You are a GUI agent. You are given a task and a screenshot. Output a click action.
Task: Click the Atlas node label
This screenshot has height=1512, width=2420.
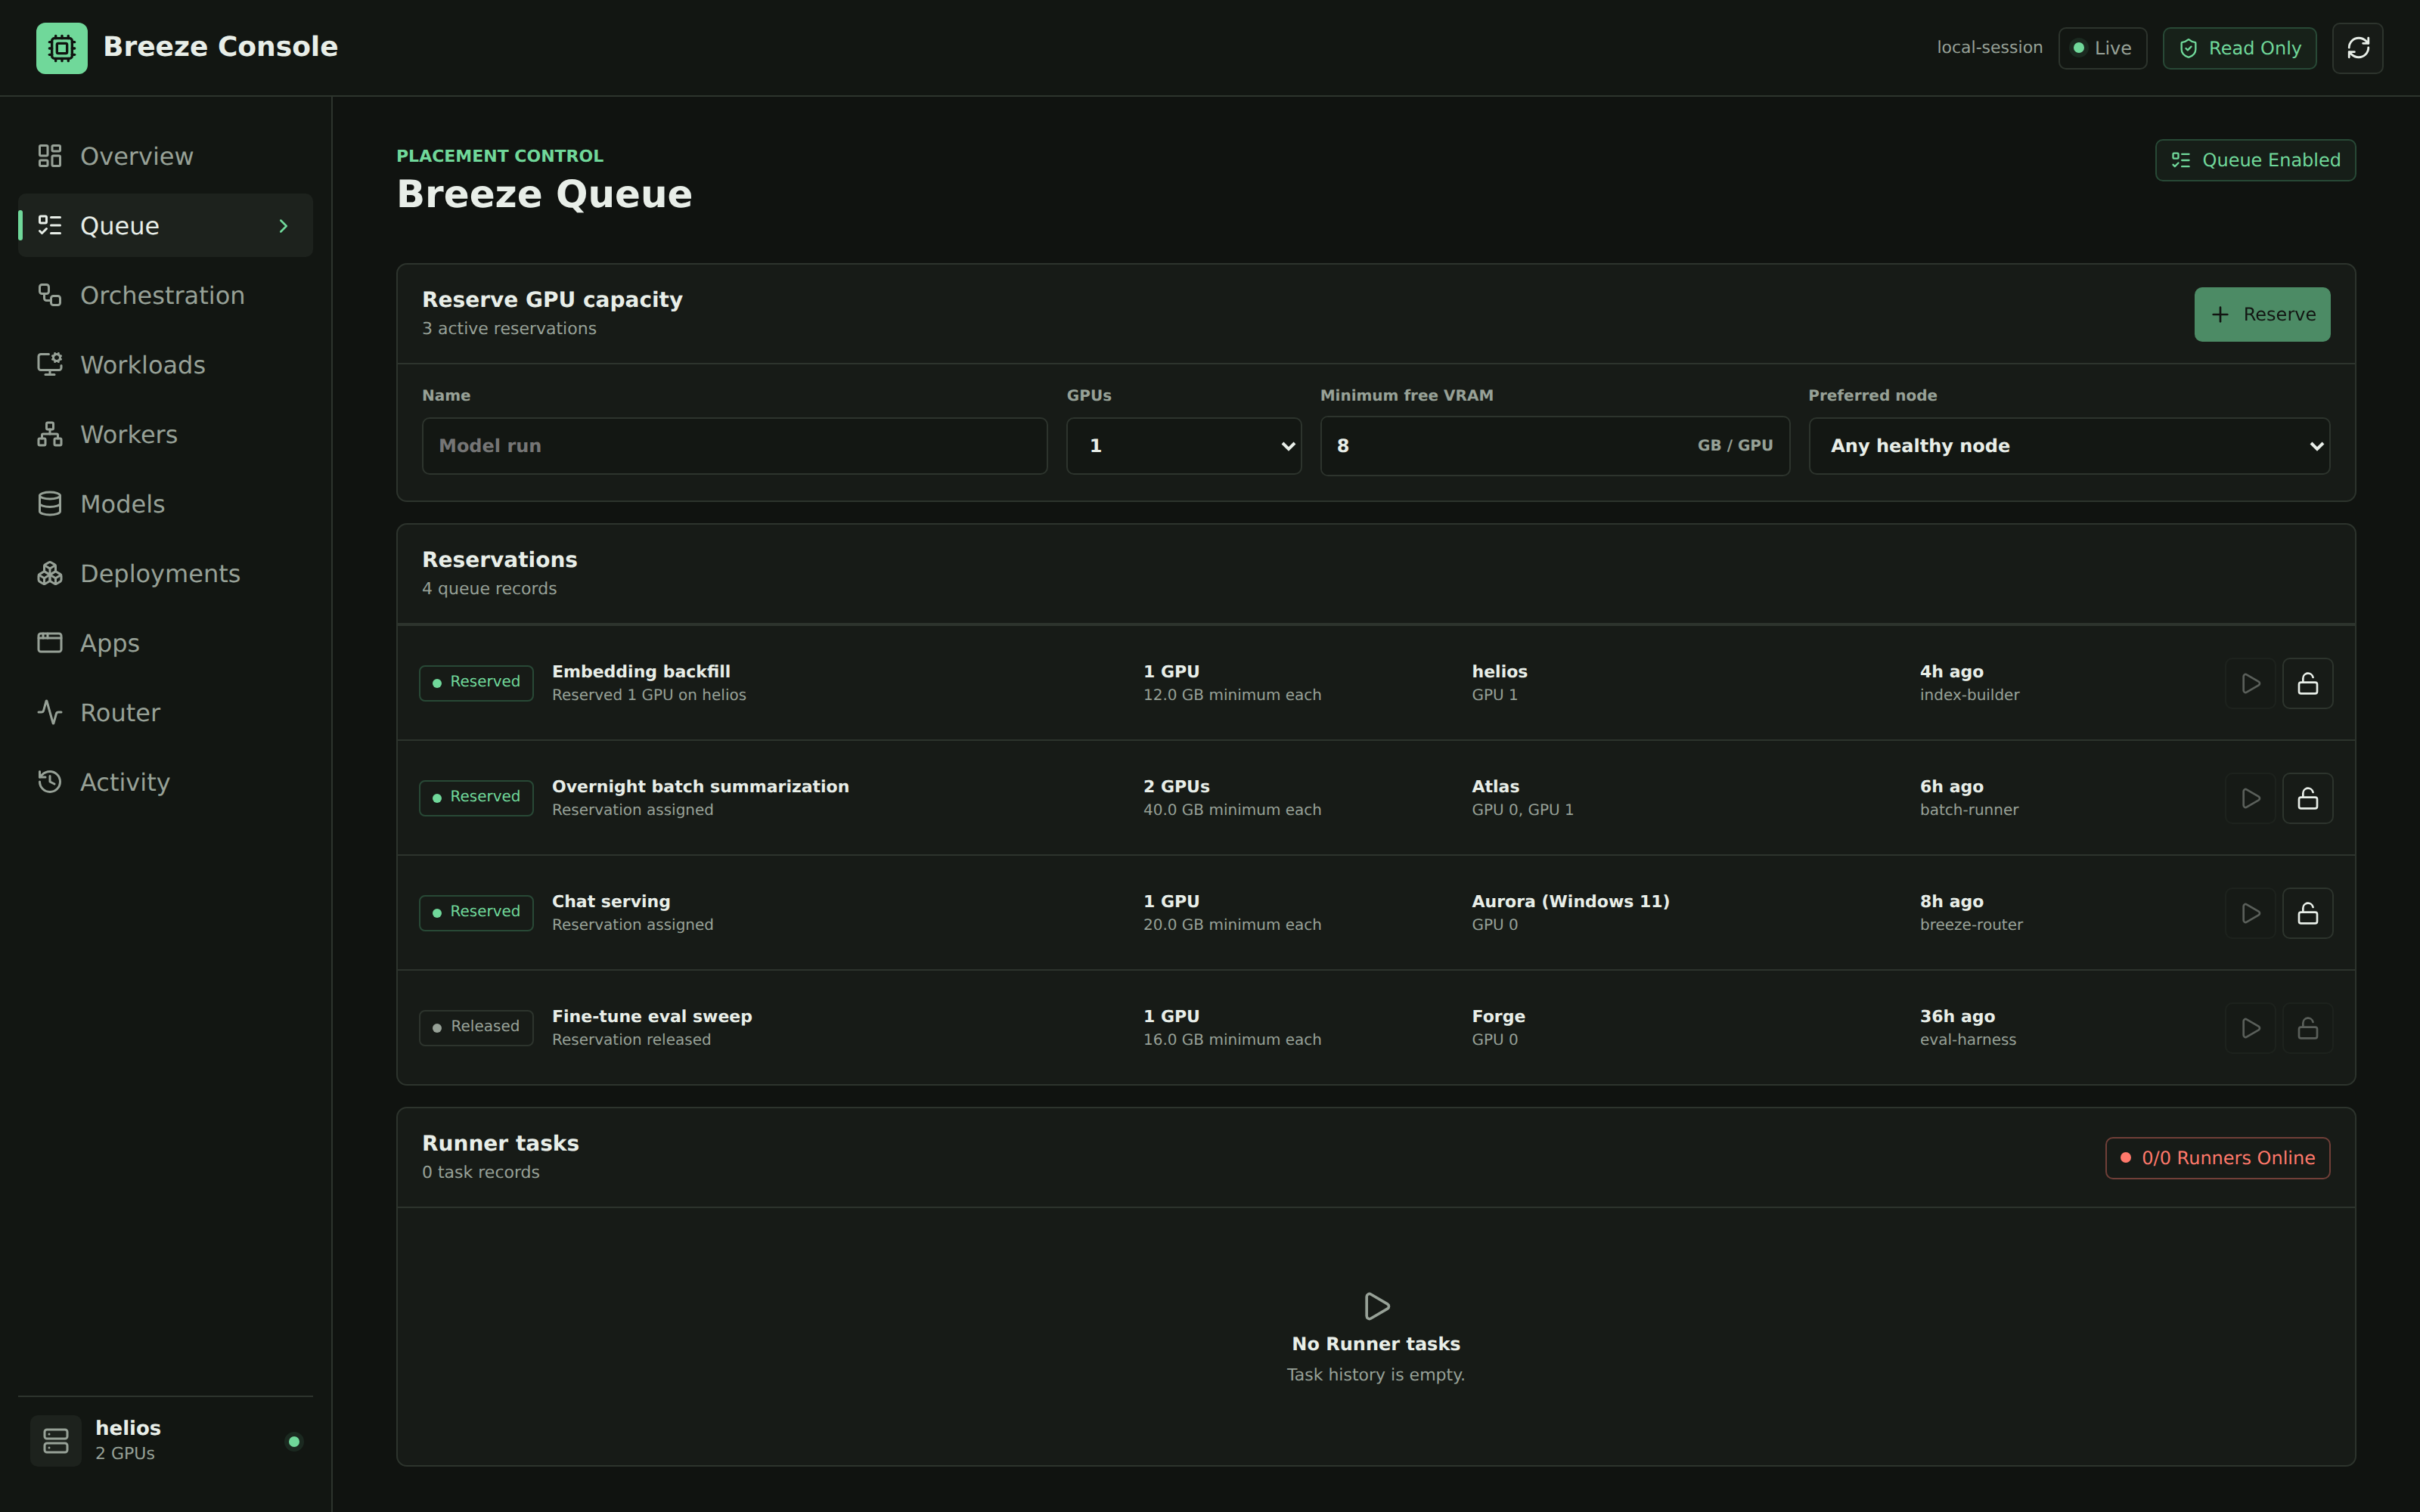(x=1495, y=787)
